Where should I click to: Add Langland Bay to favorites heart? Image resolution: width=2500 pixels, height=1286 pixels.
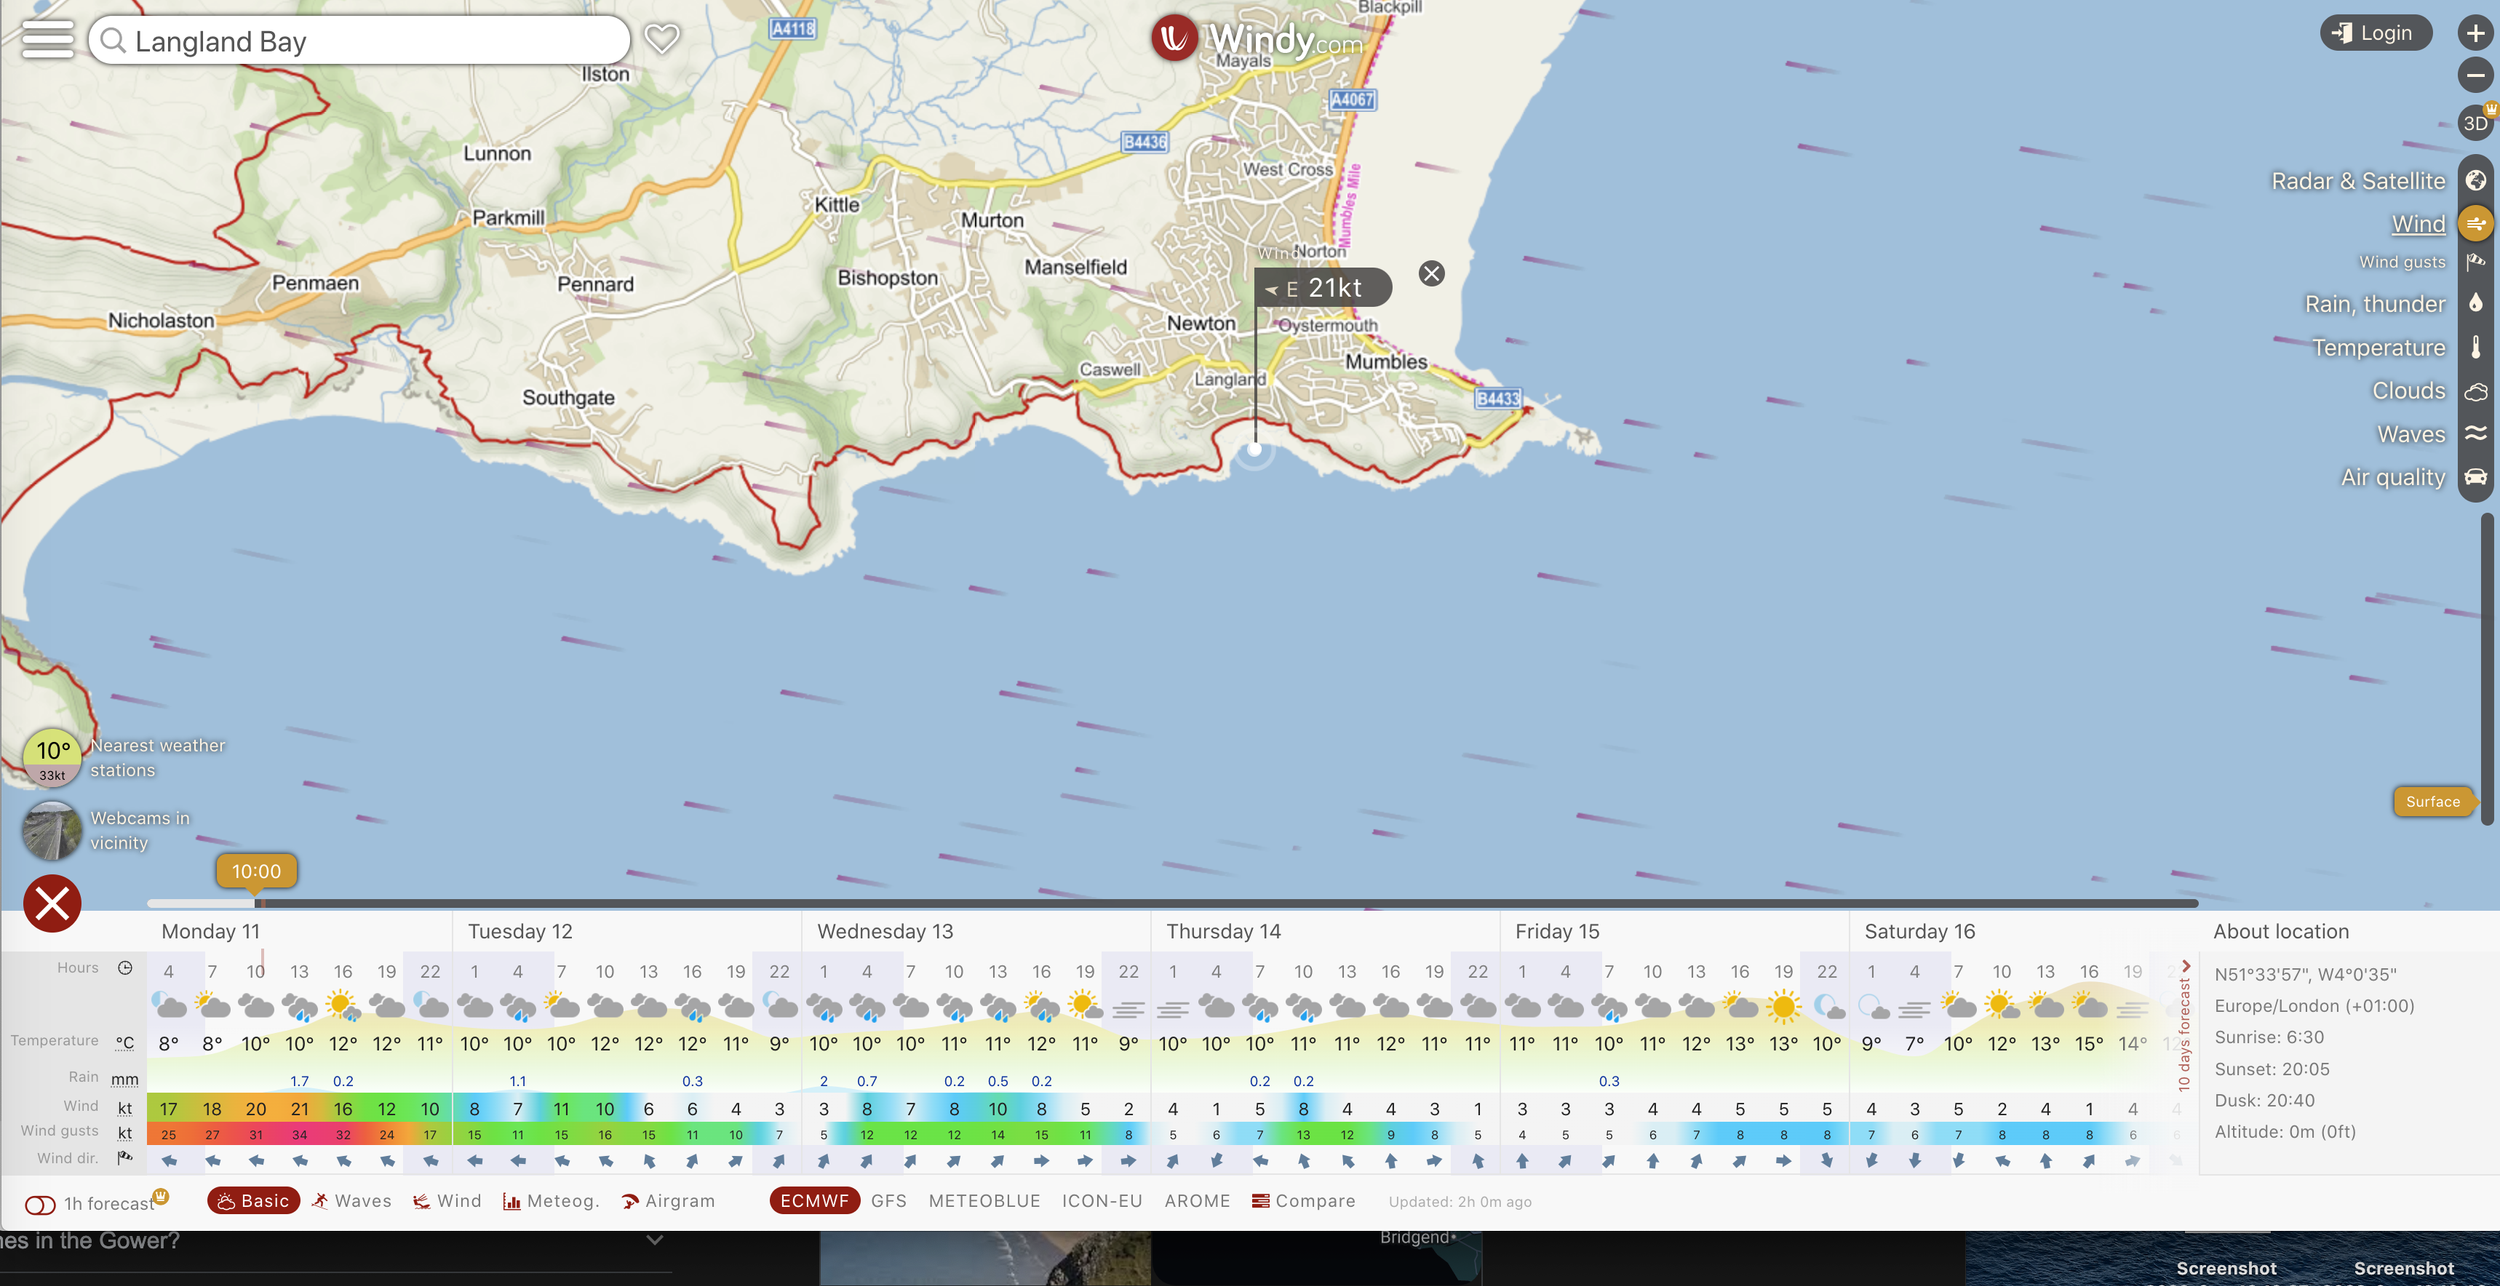(x=661, y=39)
